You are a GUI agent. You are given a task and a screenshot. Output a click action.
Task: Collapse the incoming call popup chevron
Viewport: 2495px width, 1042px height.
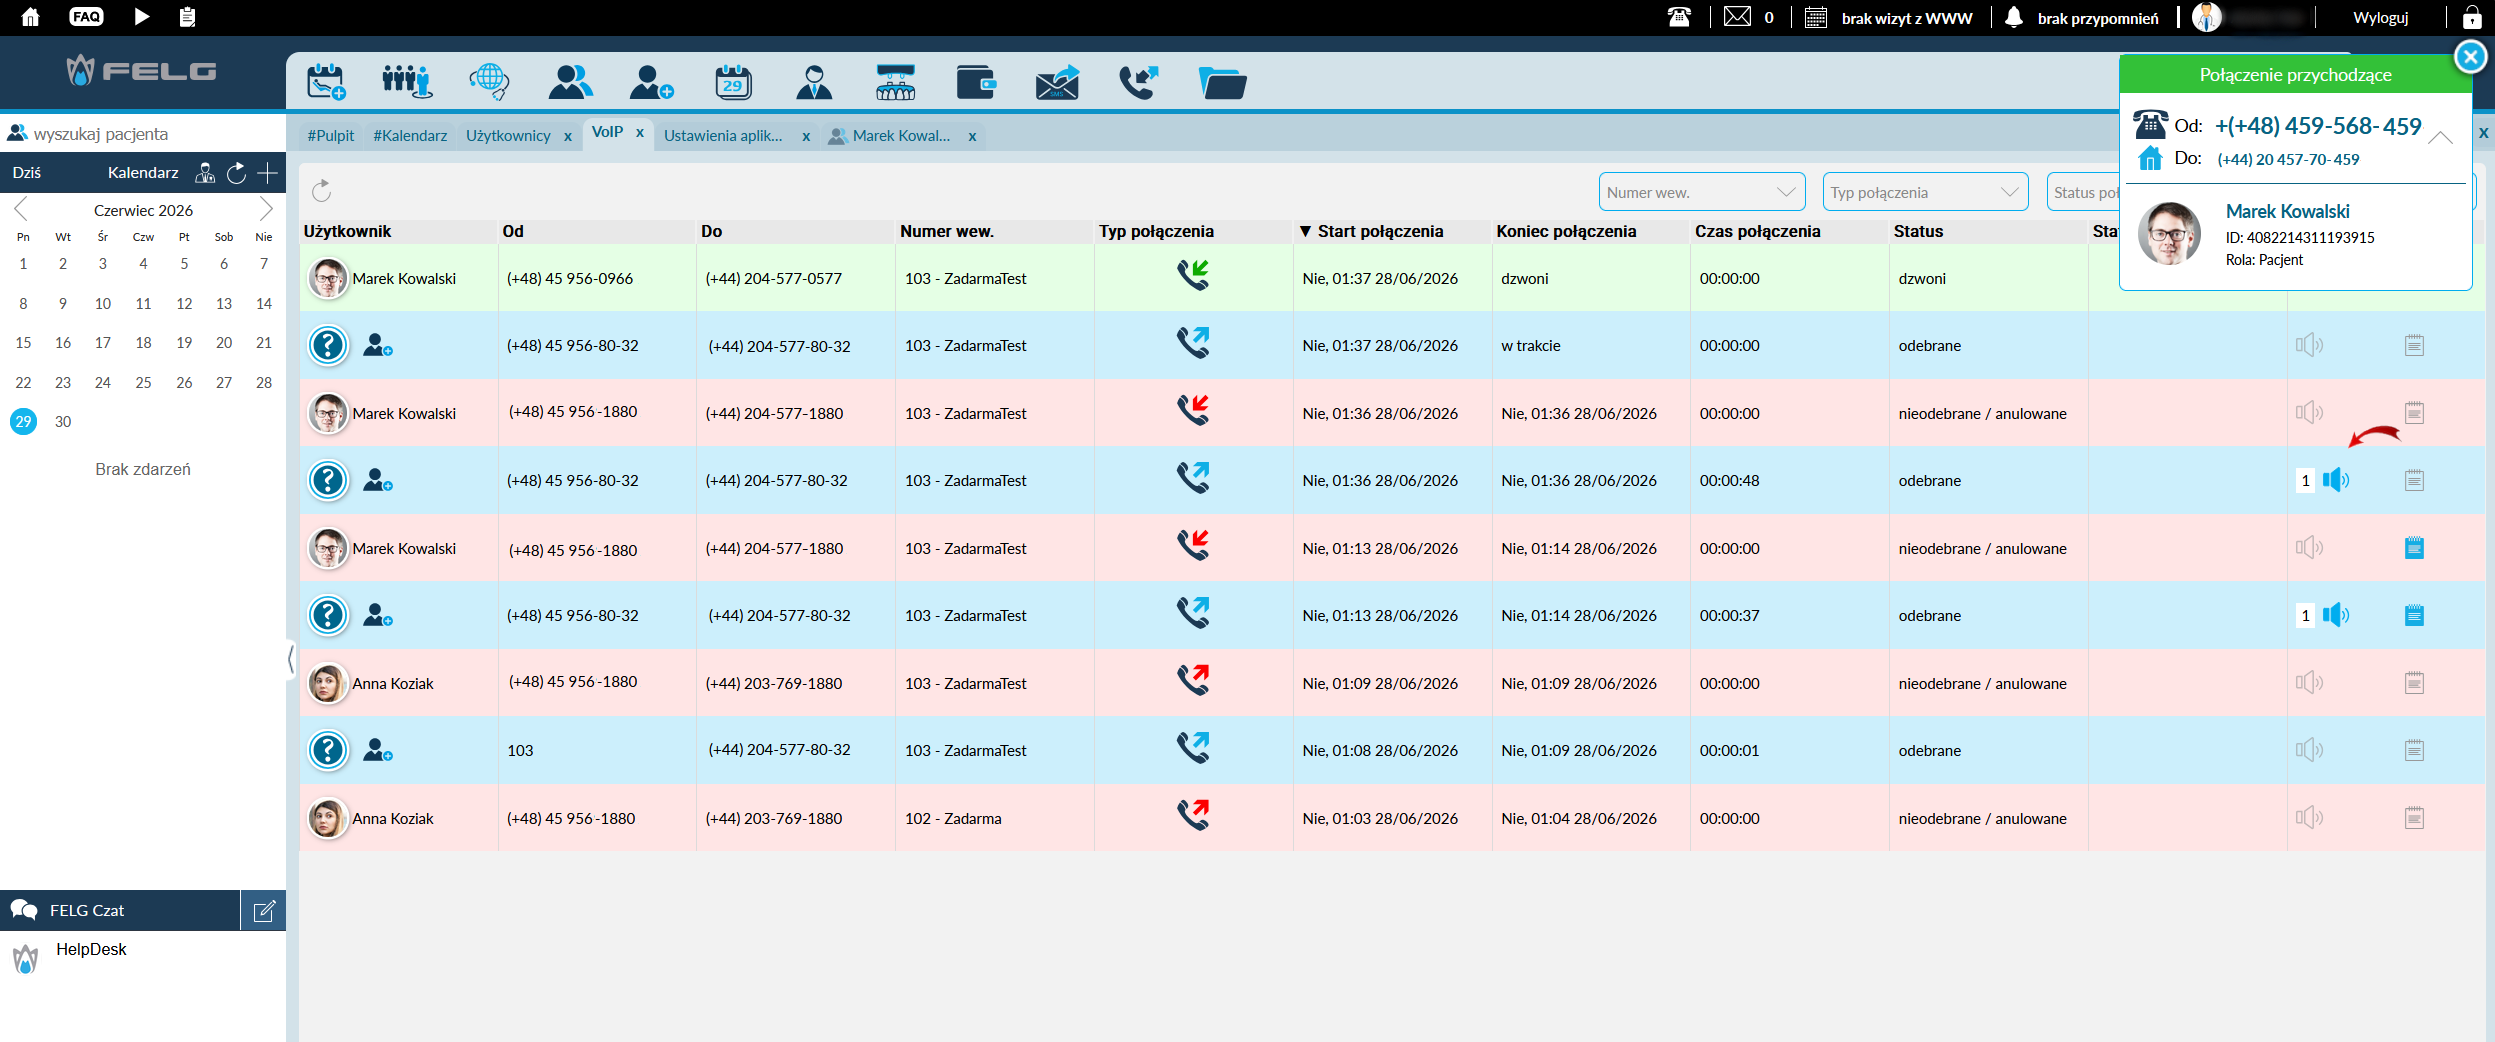tap(2440, 138)
